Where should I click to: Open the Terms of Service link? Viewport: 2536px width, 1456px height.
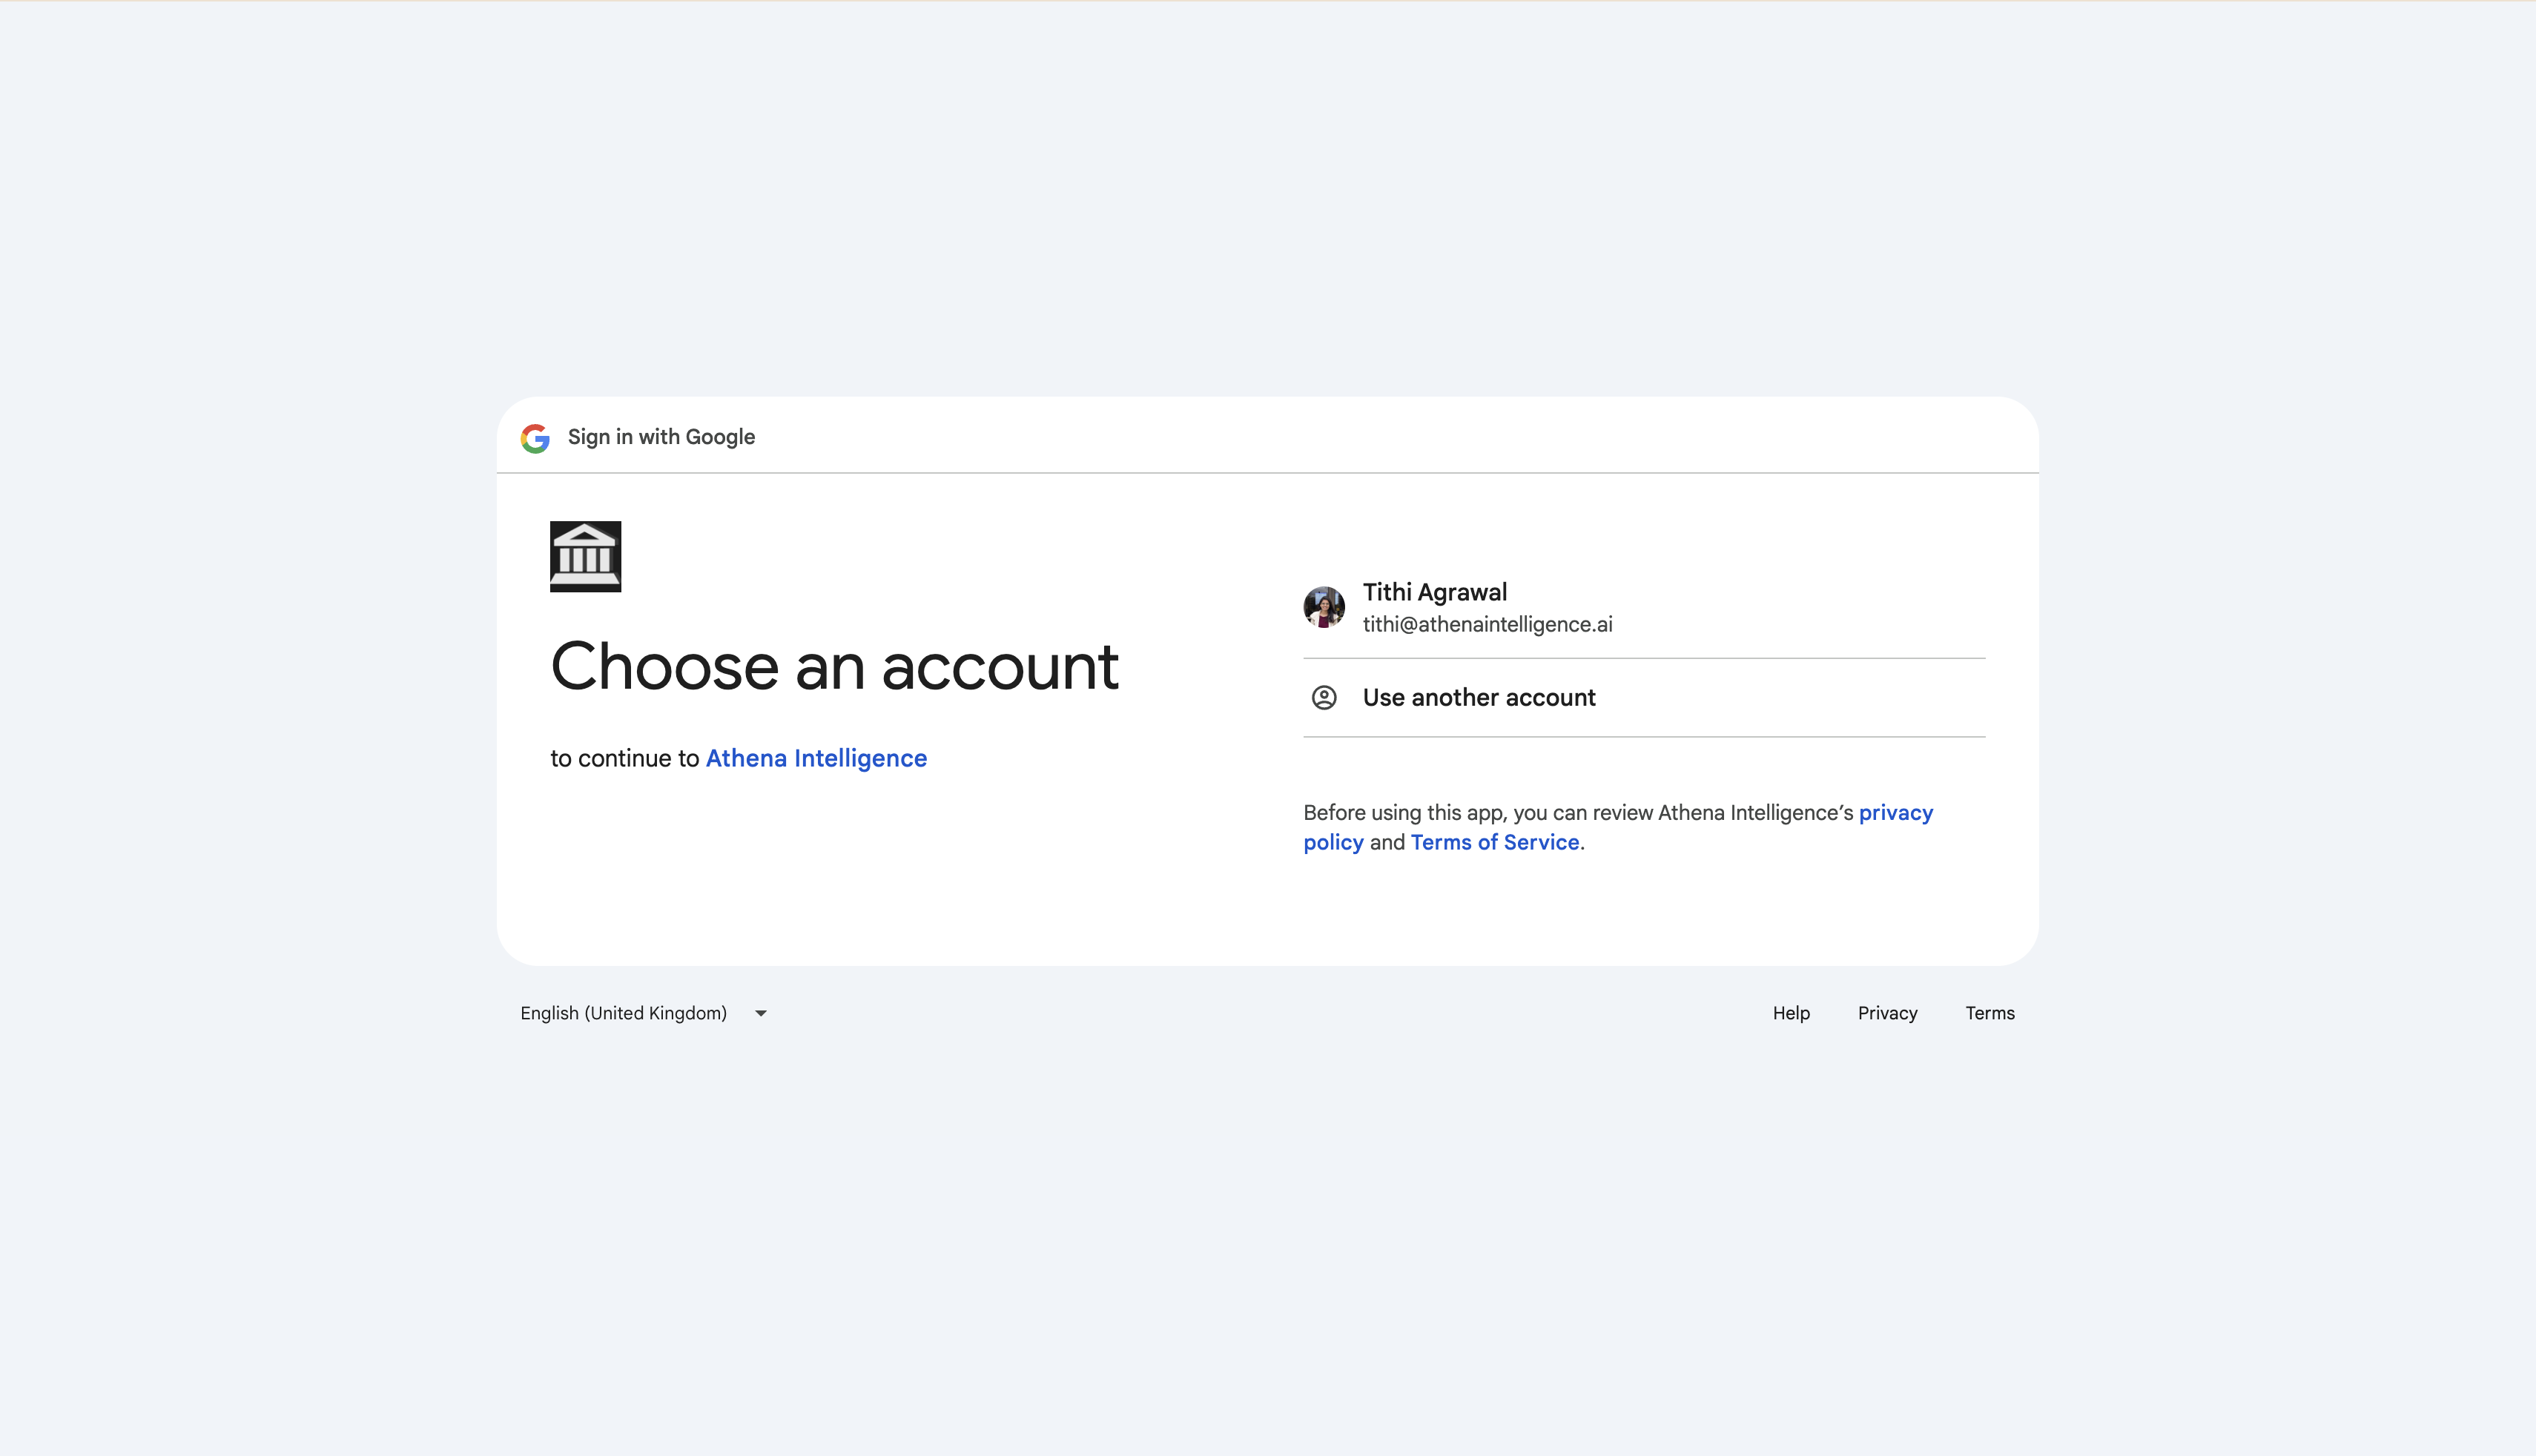pos(1494,843)
